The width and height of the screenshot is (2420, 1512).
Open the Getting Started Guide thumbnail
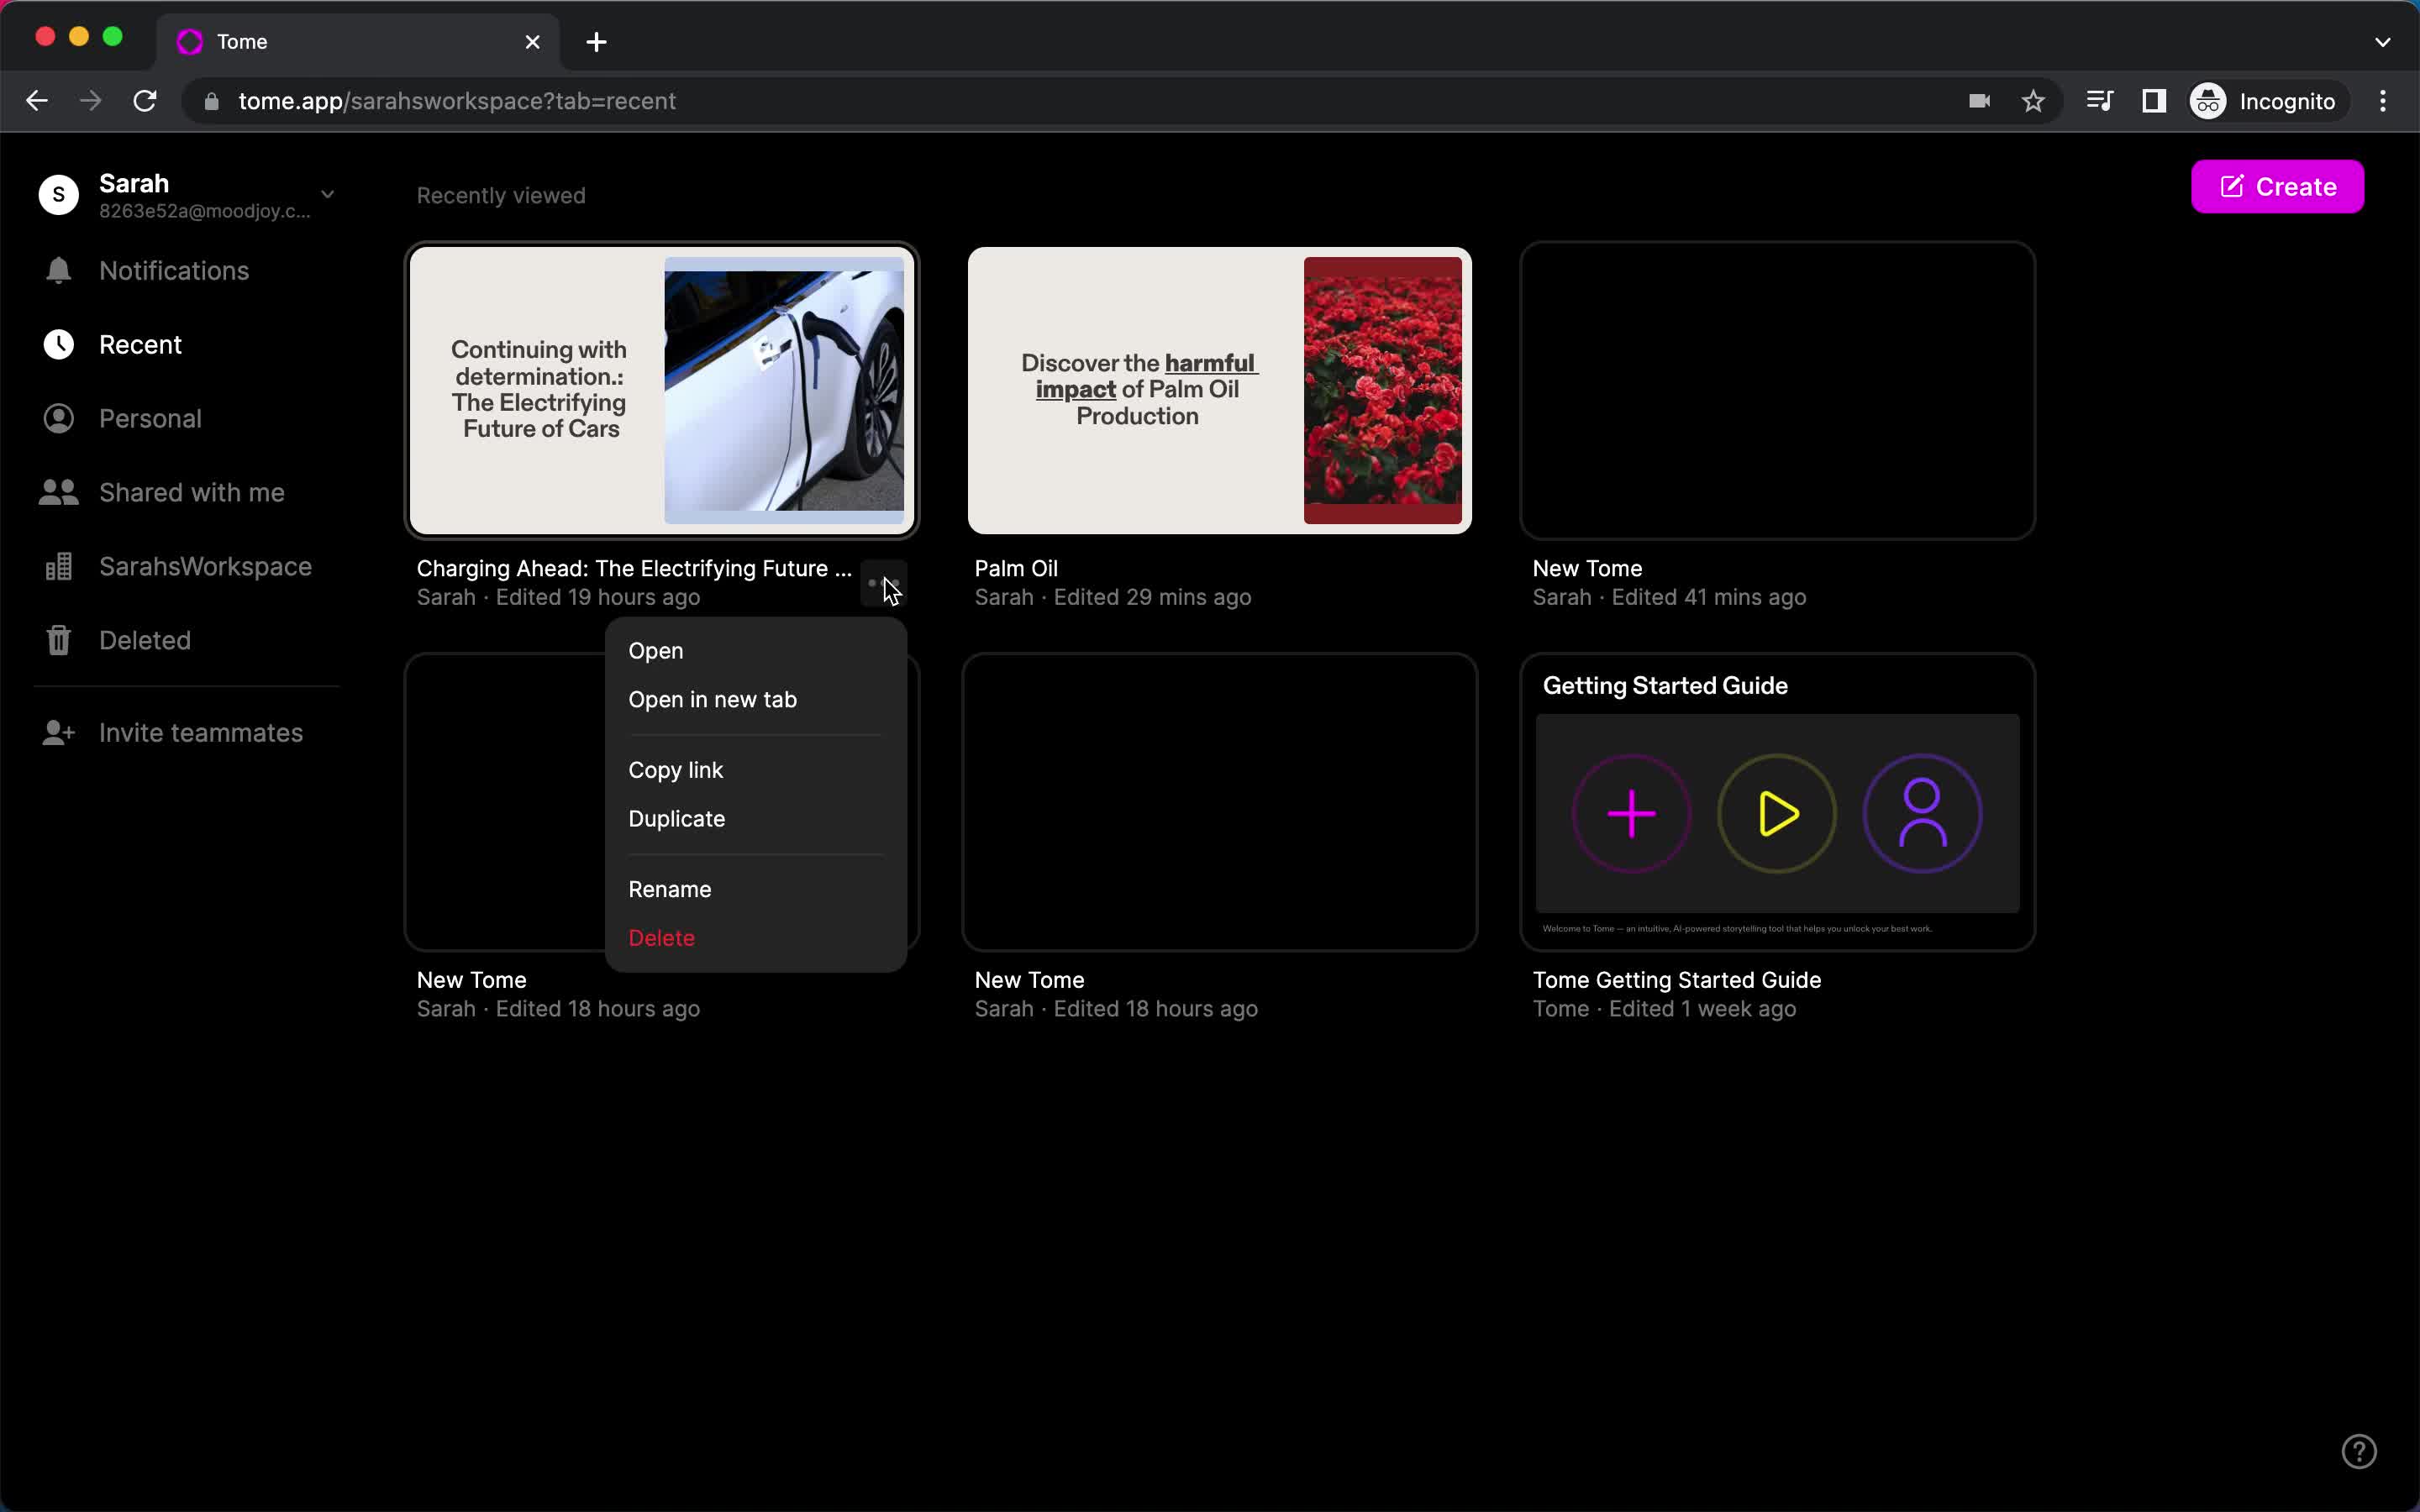(1777, 802)
